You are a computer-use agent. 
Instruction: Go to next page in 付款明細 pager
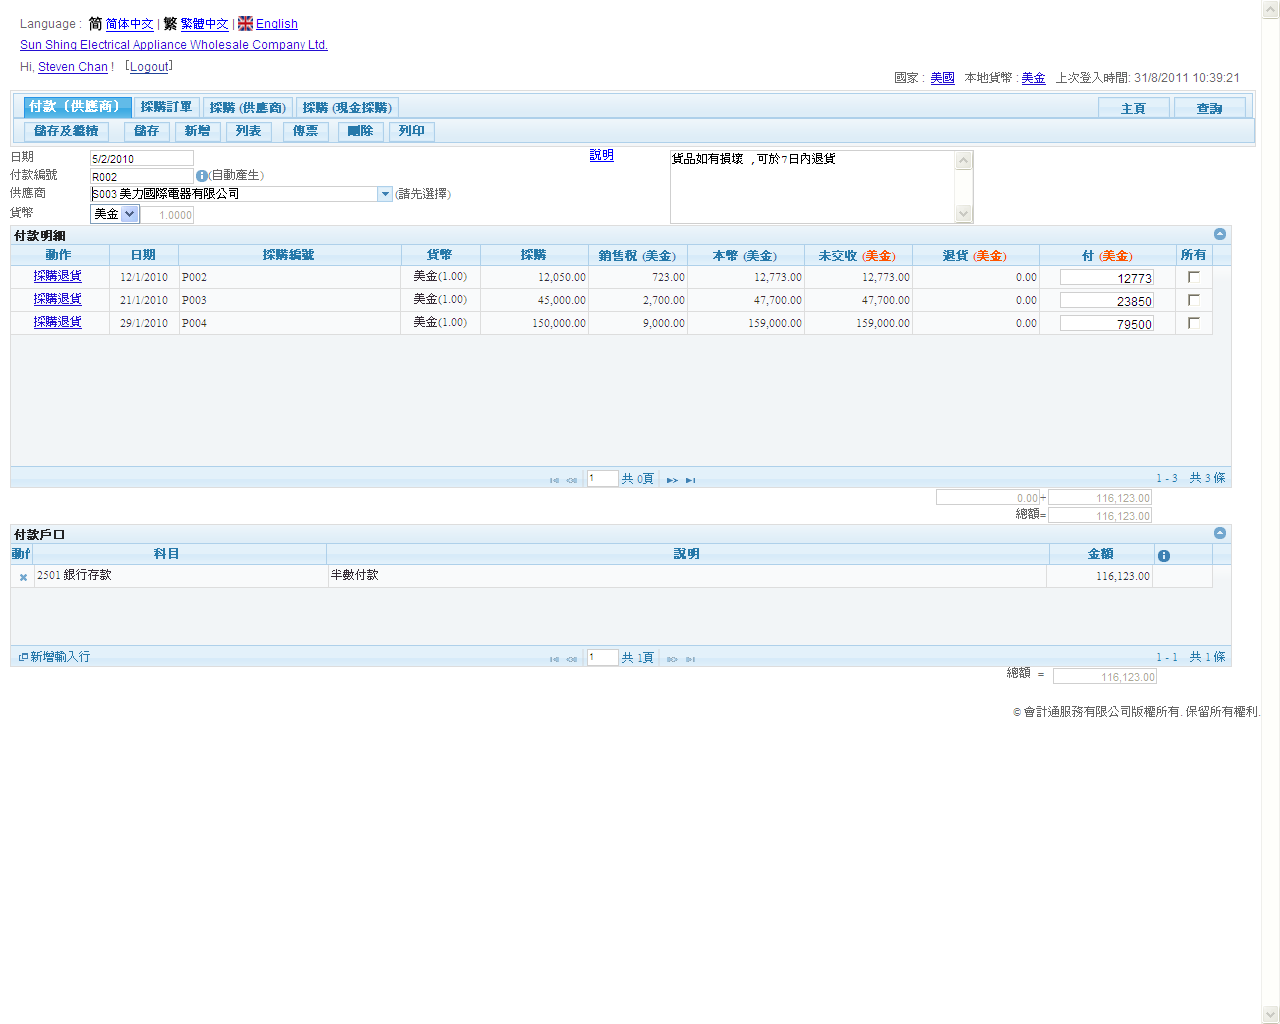[672, 480]
